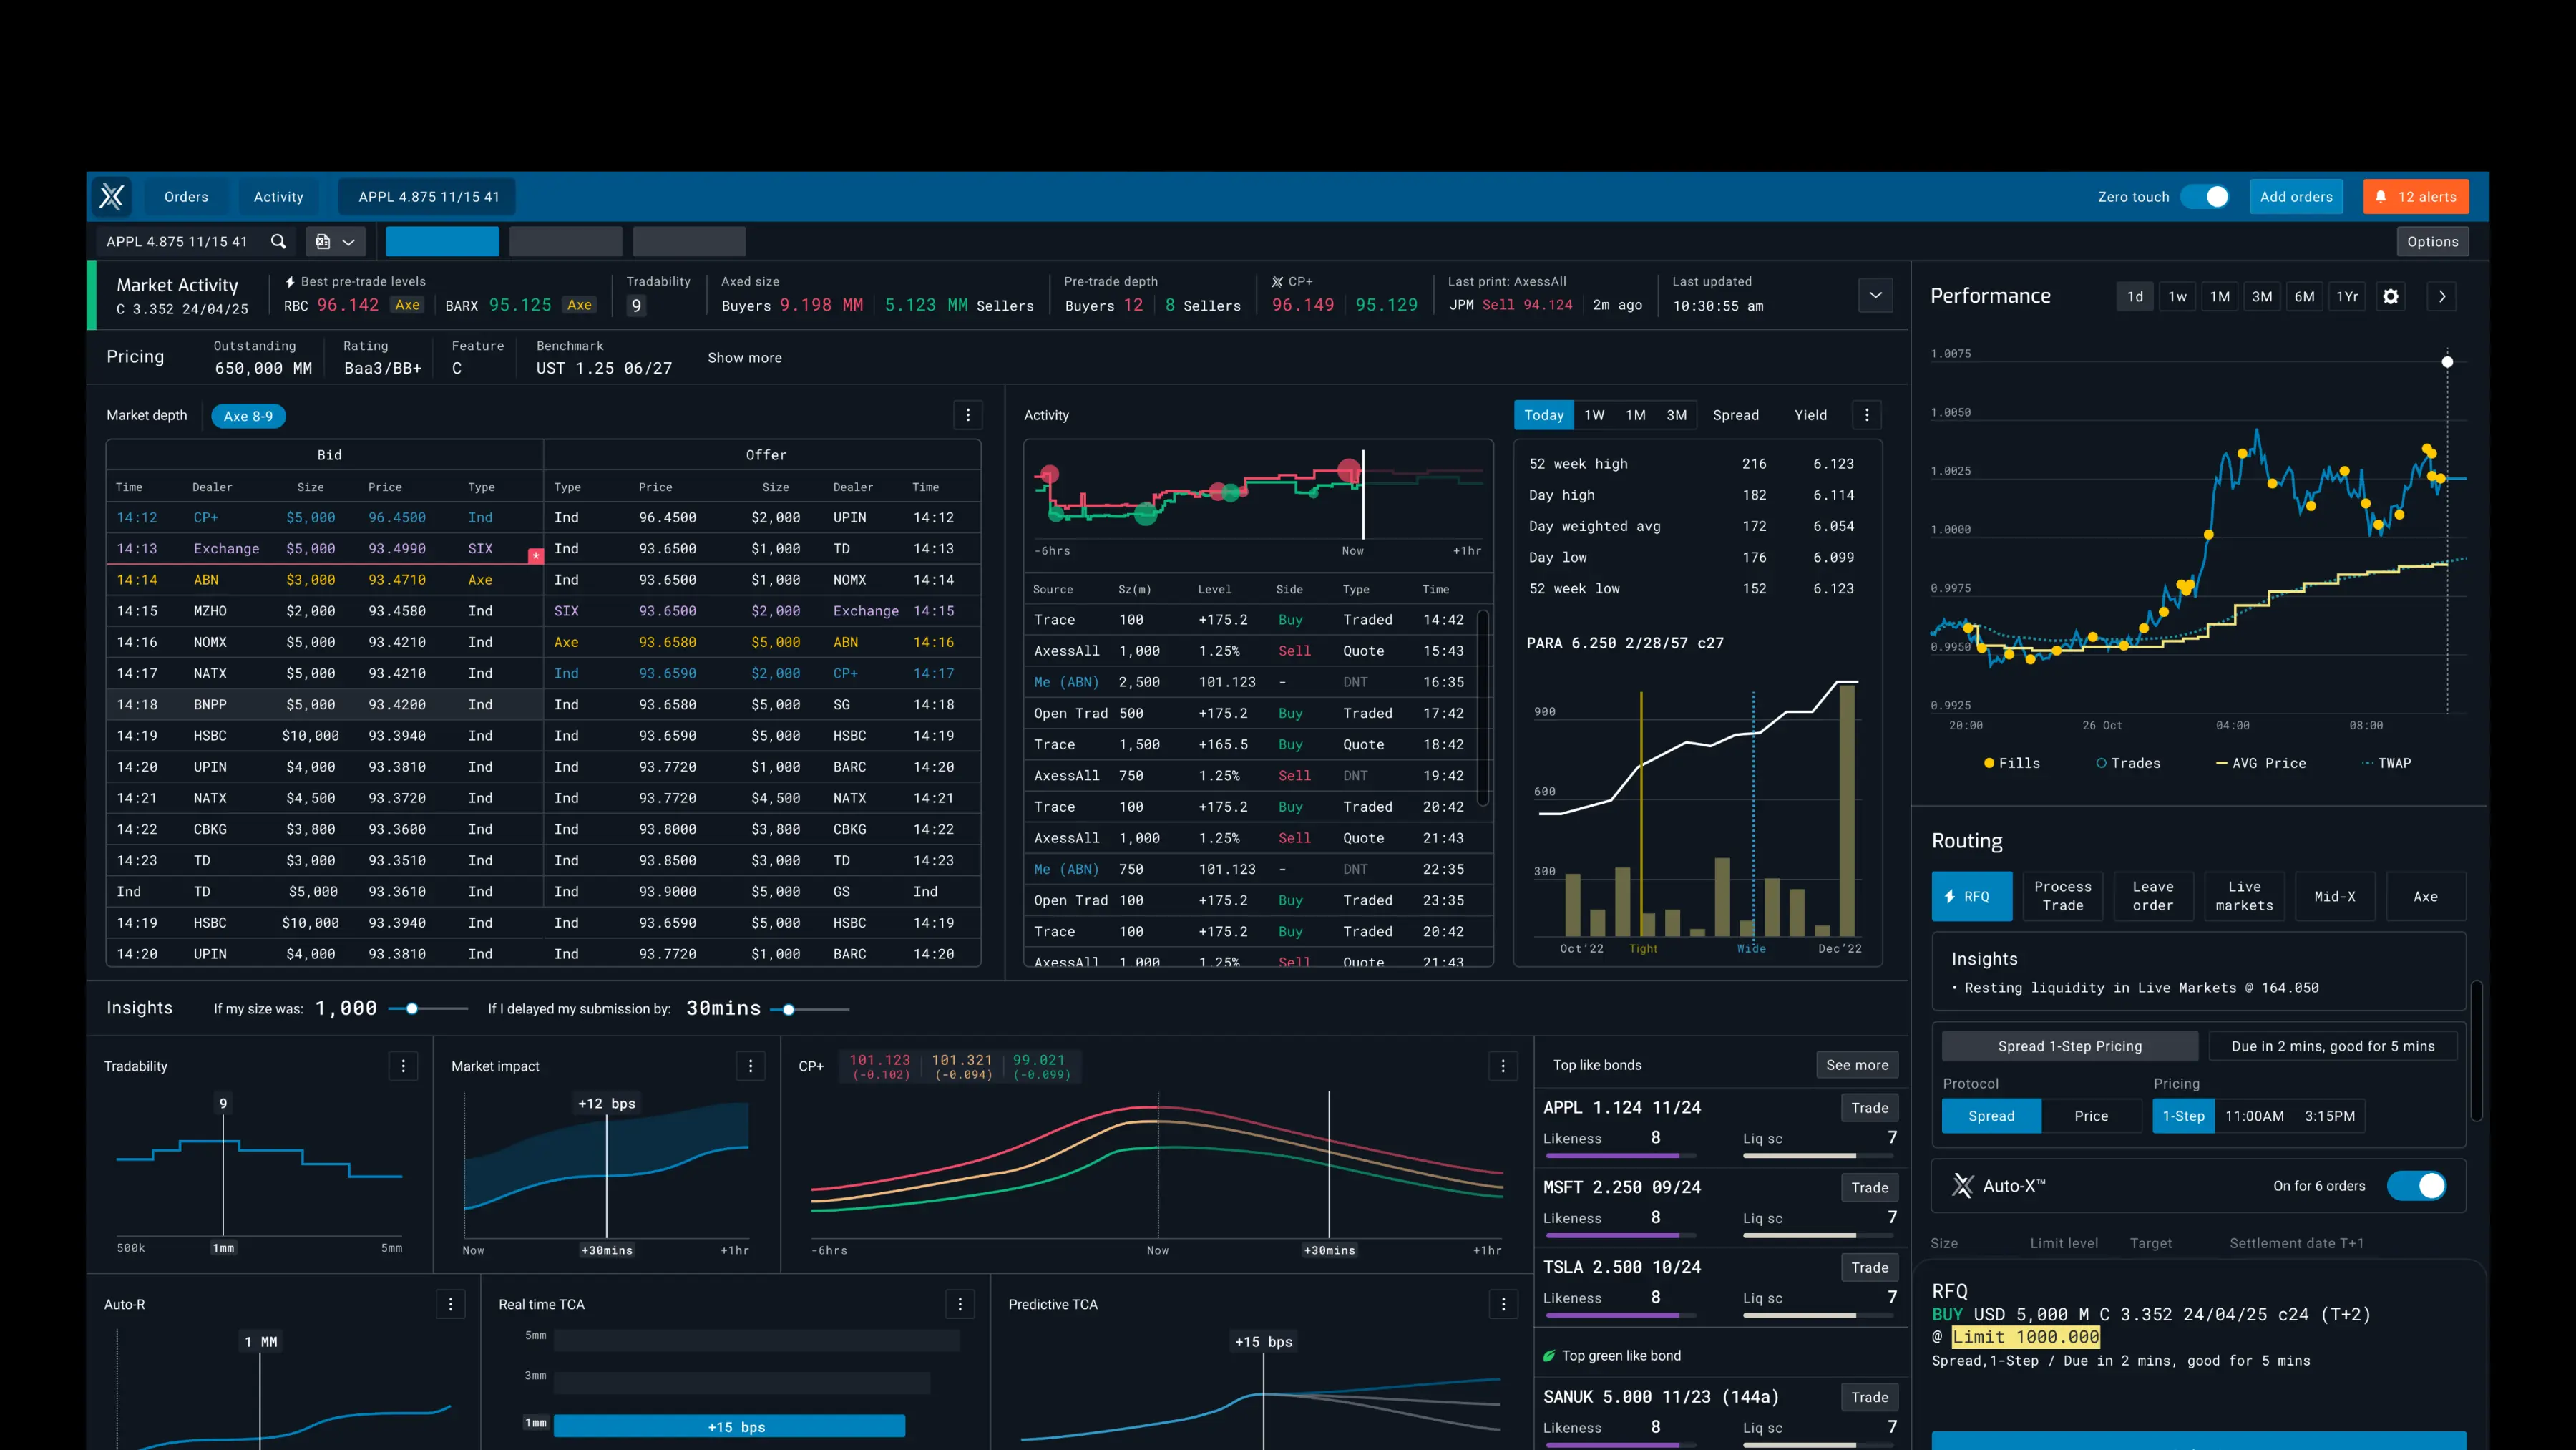
Task: Click the AVG Price legend marker
Action: pos(2221,763)
